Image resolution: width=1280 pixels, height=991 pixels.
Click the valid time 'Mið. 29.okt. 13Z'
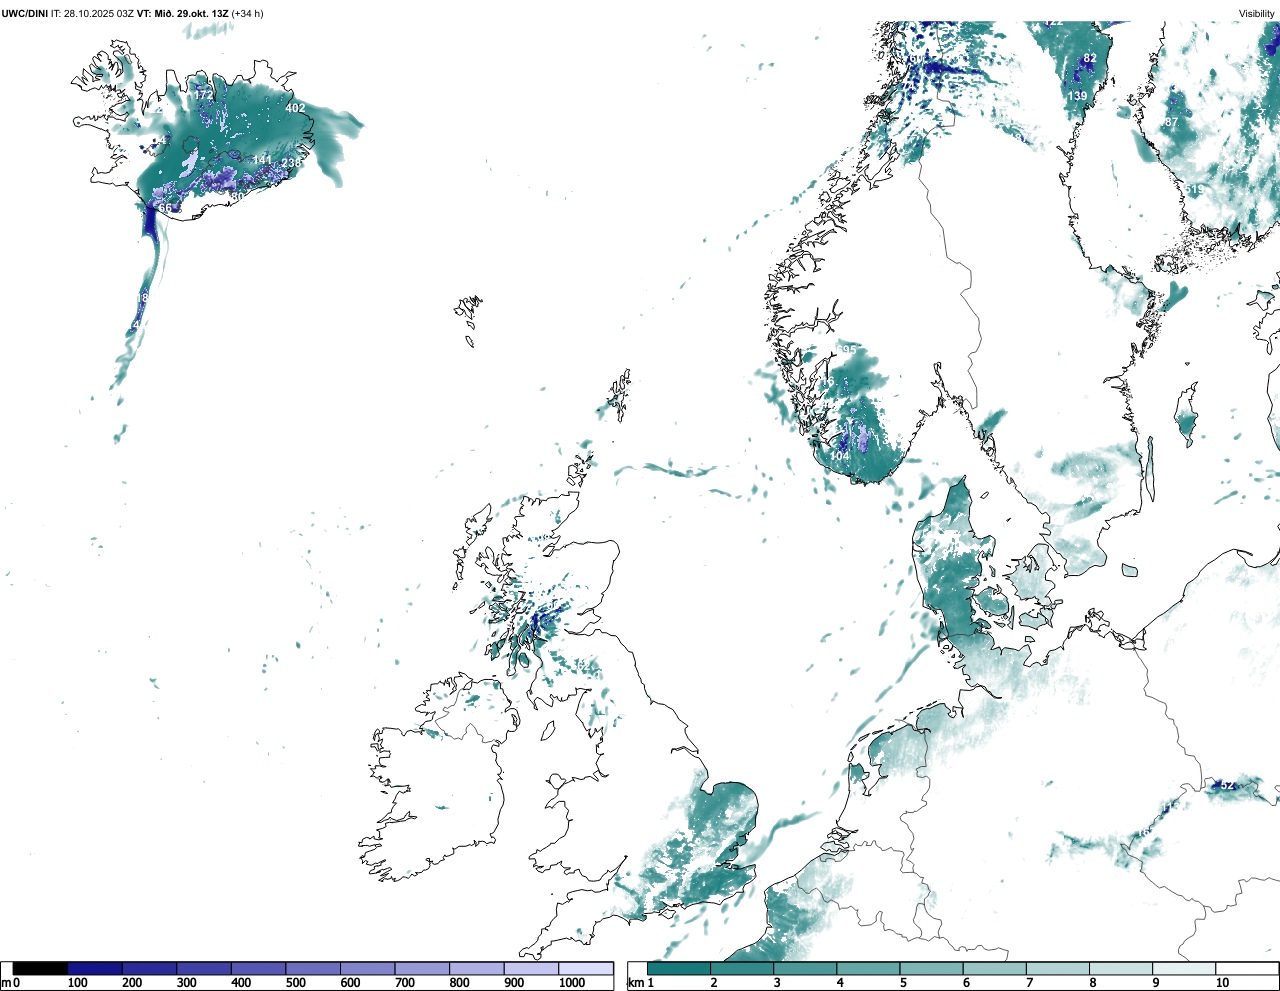(190, 13)
